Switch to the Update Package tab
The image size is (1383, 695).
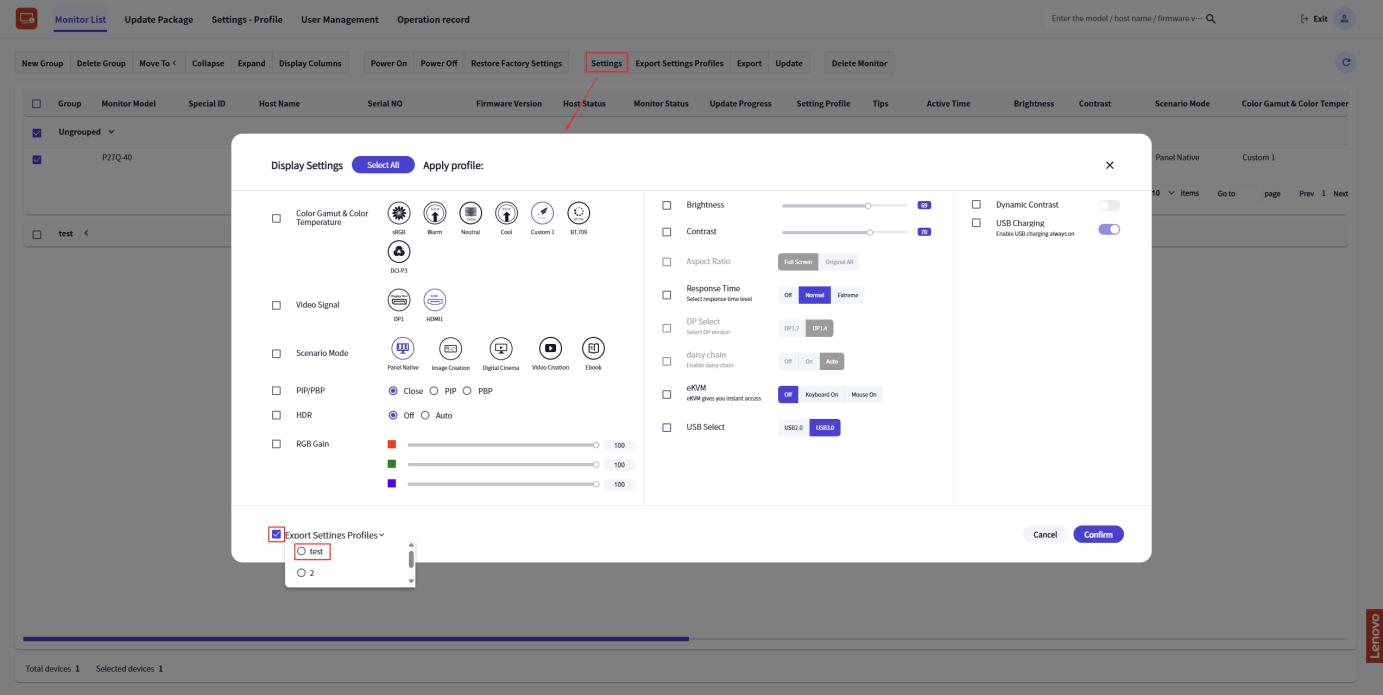click(158, 20)
